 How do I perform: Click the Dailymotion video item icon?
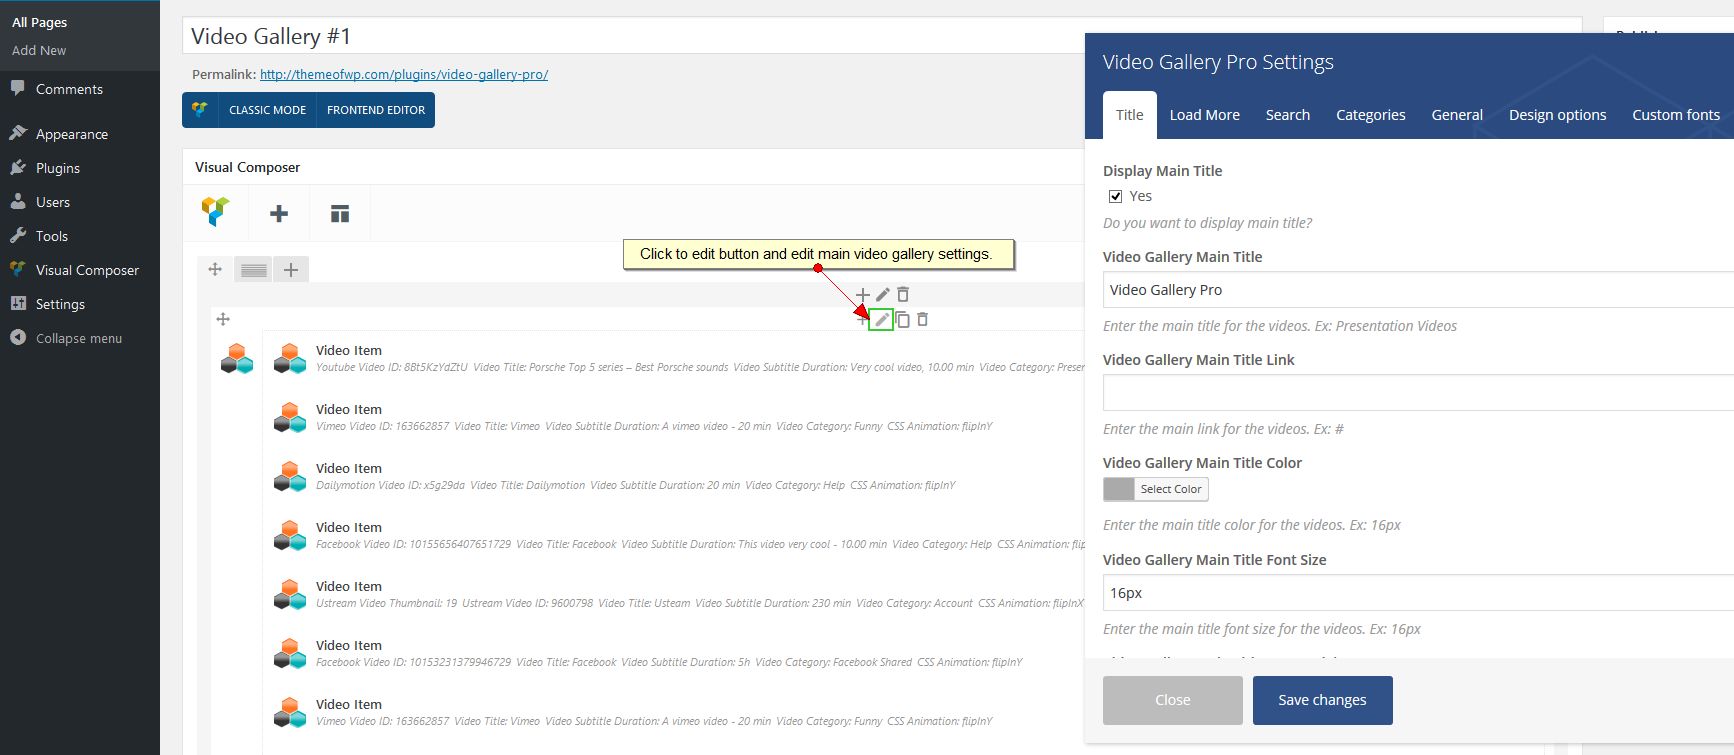290,476
